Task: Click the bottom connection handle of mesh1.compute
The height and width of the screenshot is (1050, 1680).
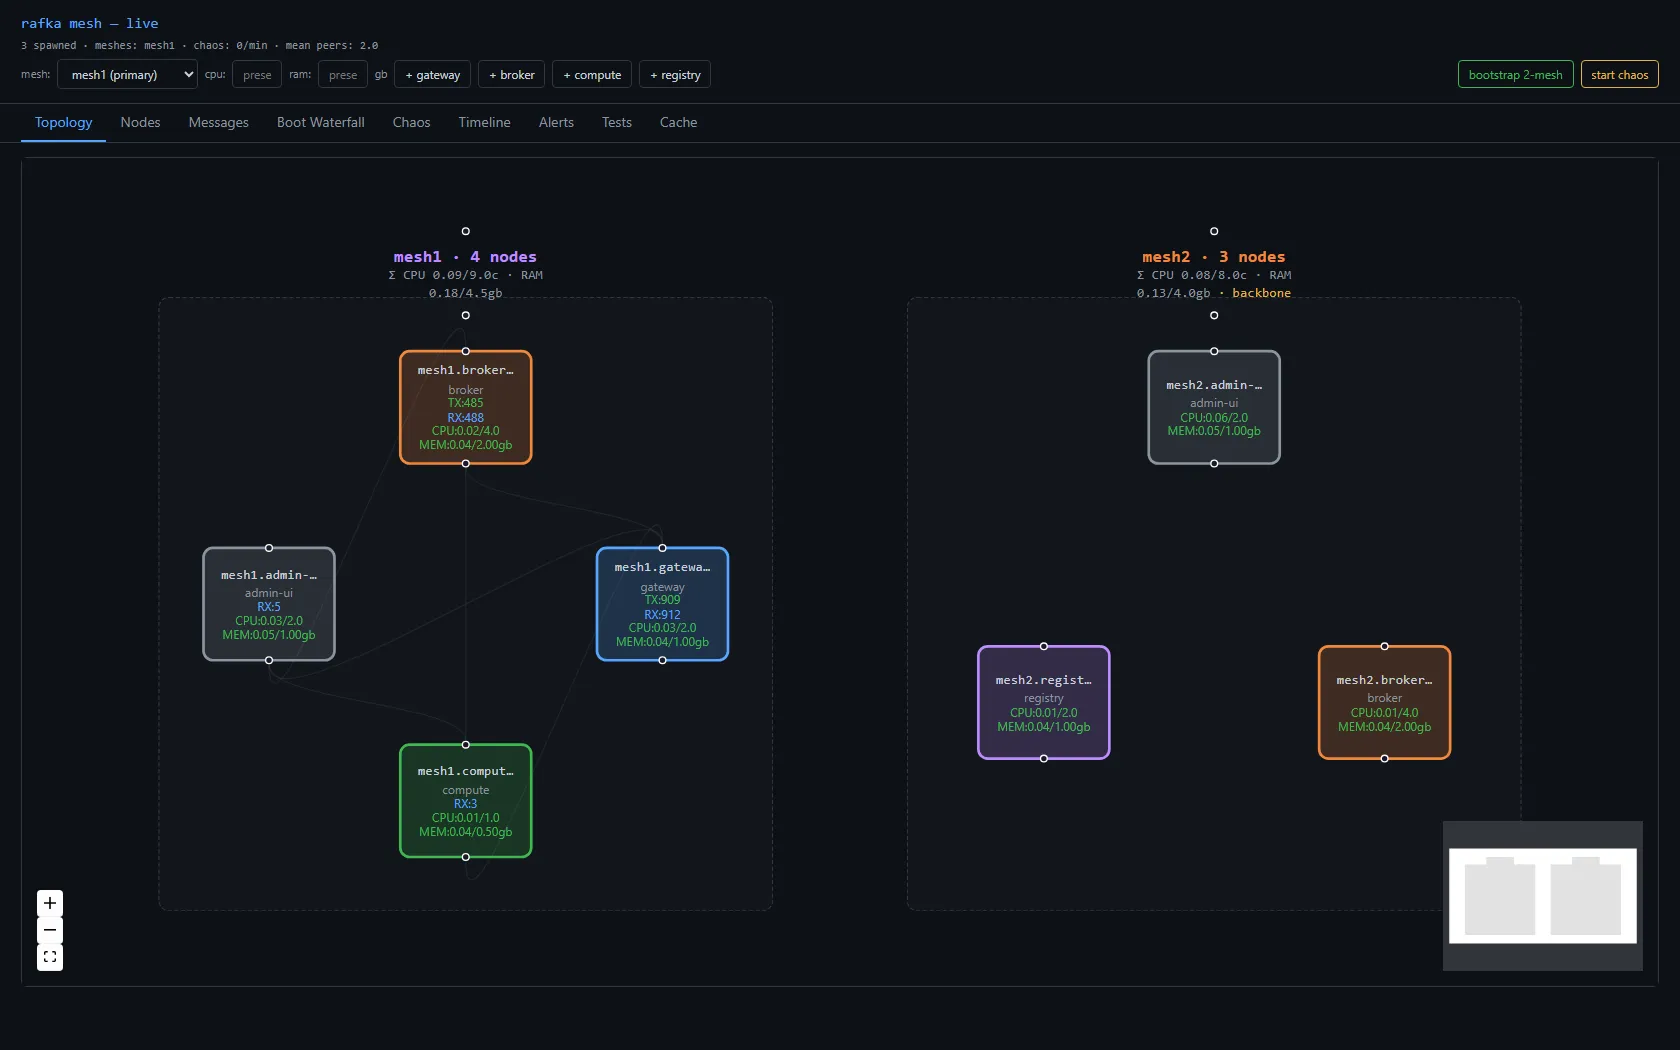Action: pyautogui.click(x=465, y=857)
